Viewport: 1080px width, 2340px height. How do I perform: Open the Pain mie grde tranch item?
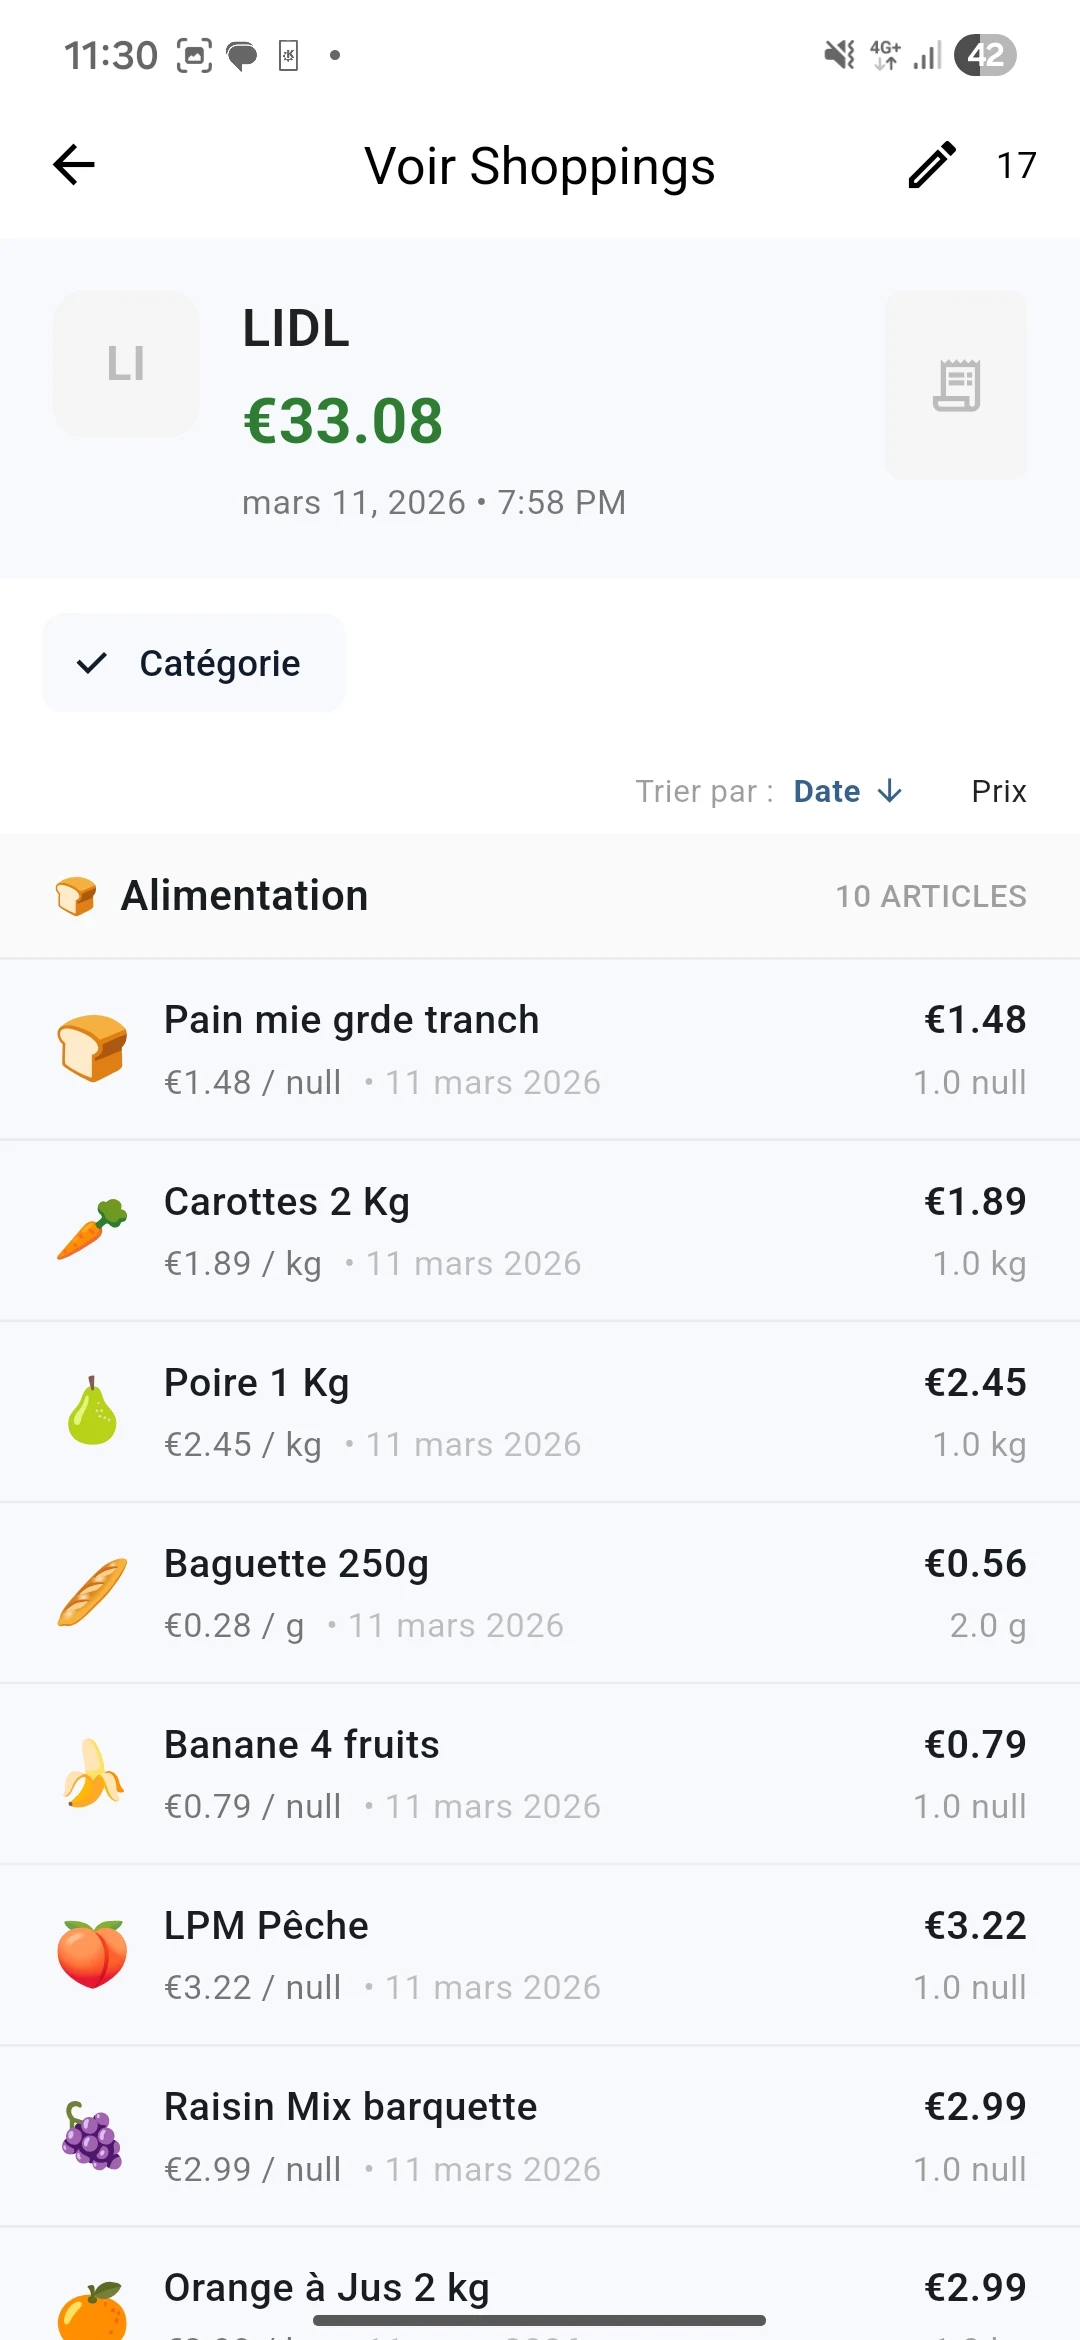(x=540, y=1050)
